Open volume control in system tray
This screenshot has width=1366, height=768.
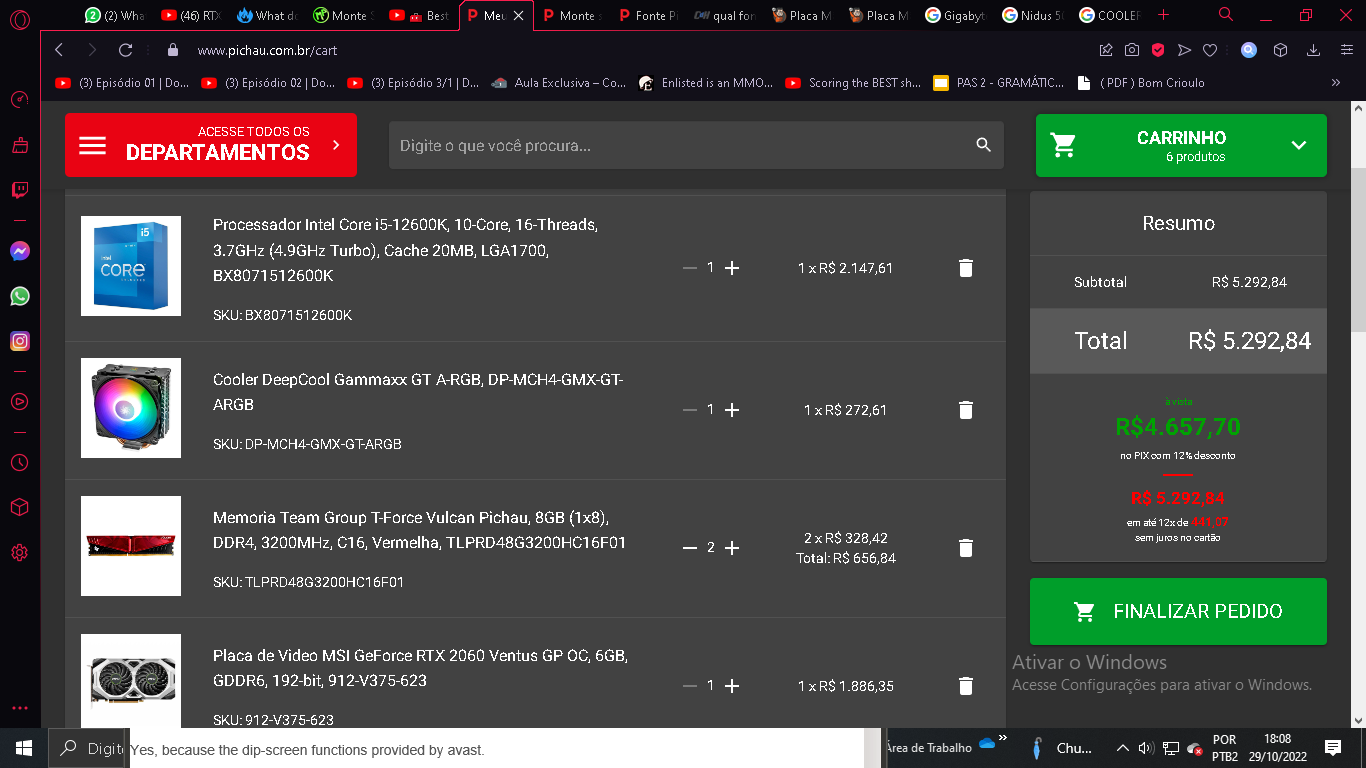[x=1145, y=748]
